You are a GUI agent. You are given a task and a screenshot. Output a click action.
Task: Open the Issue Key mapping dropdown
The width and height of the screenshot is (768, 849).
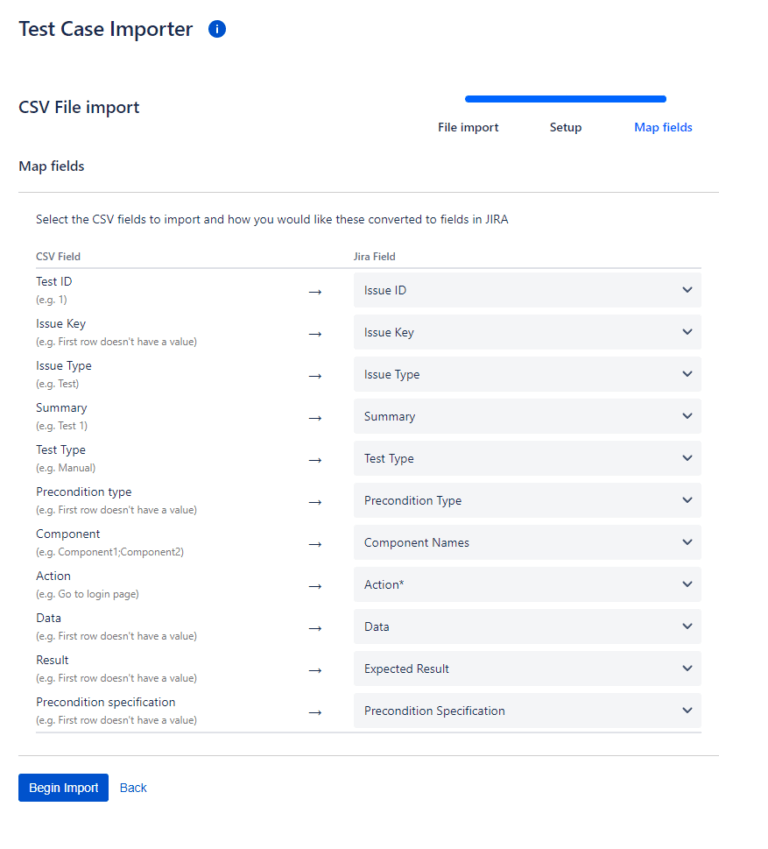point(528,332)
